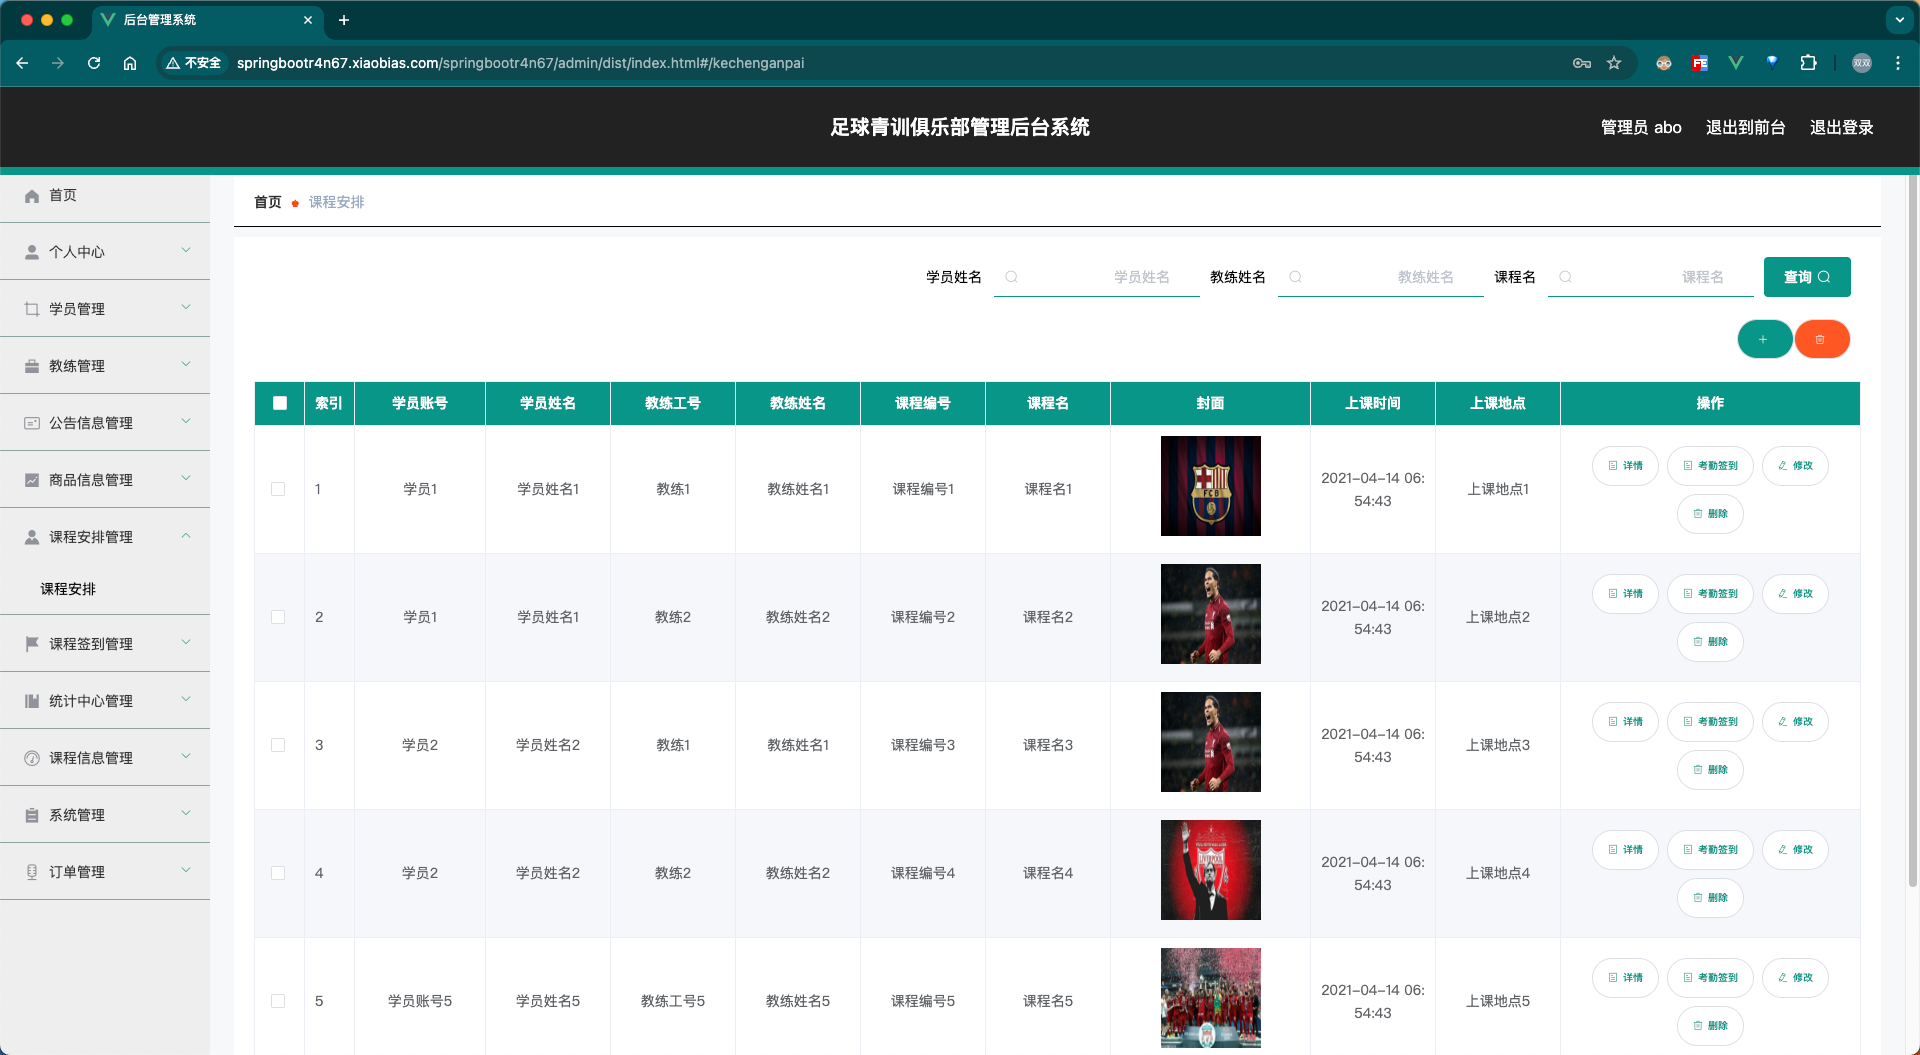Expand the 商品信息管理 chevron
Viewport: 1920px width, 1055px height.
click(x=186, y=478)
